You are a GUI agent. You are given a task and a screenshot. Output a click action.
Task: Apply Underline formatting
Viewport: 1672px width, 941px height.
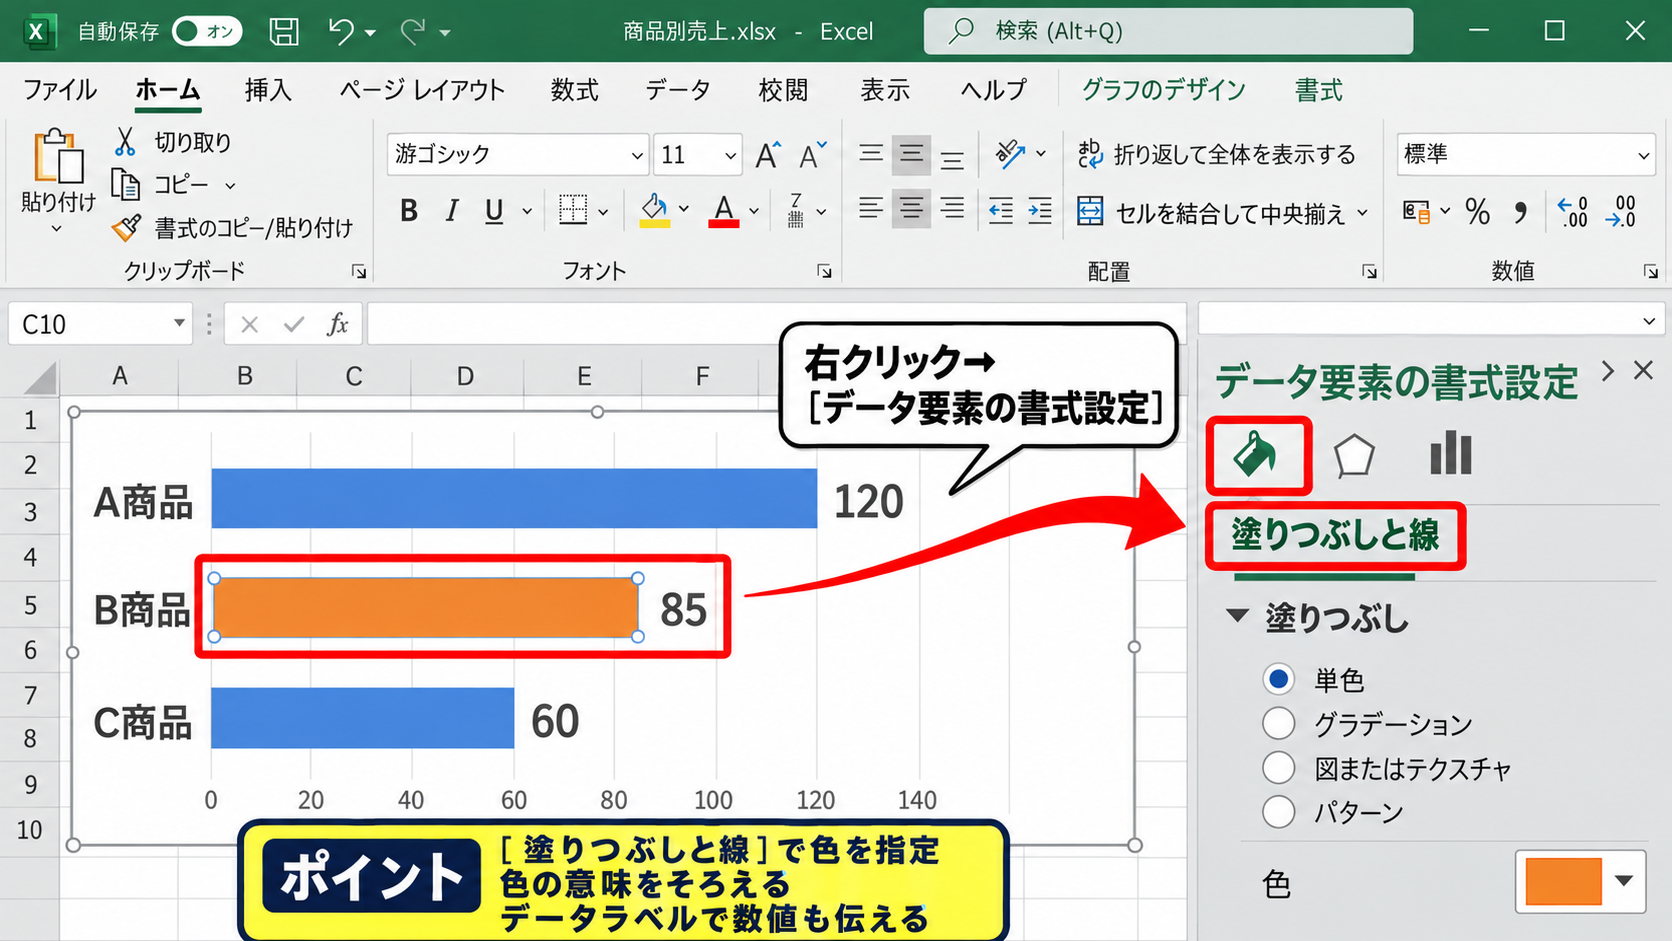494,211
